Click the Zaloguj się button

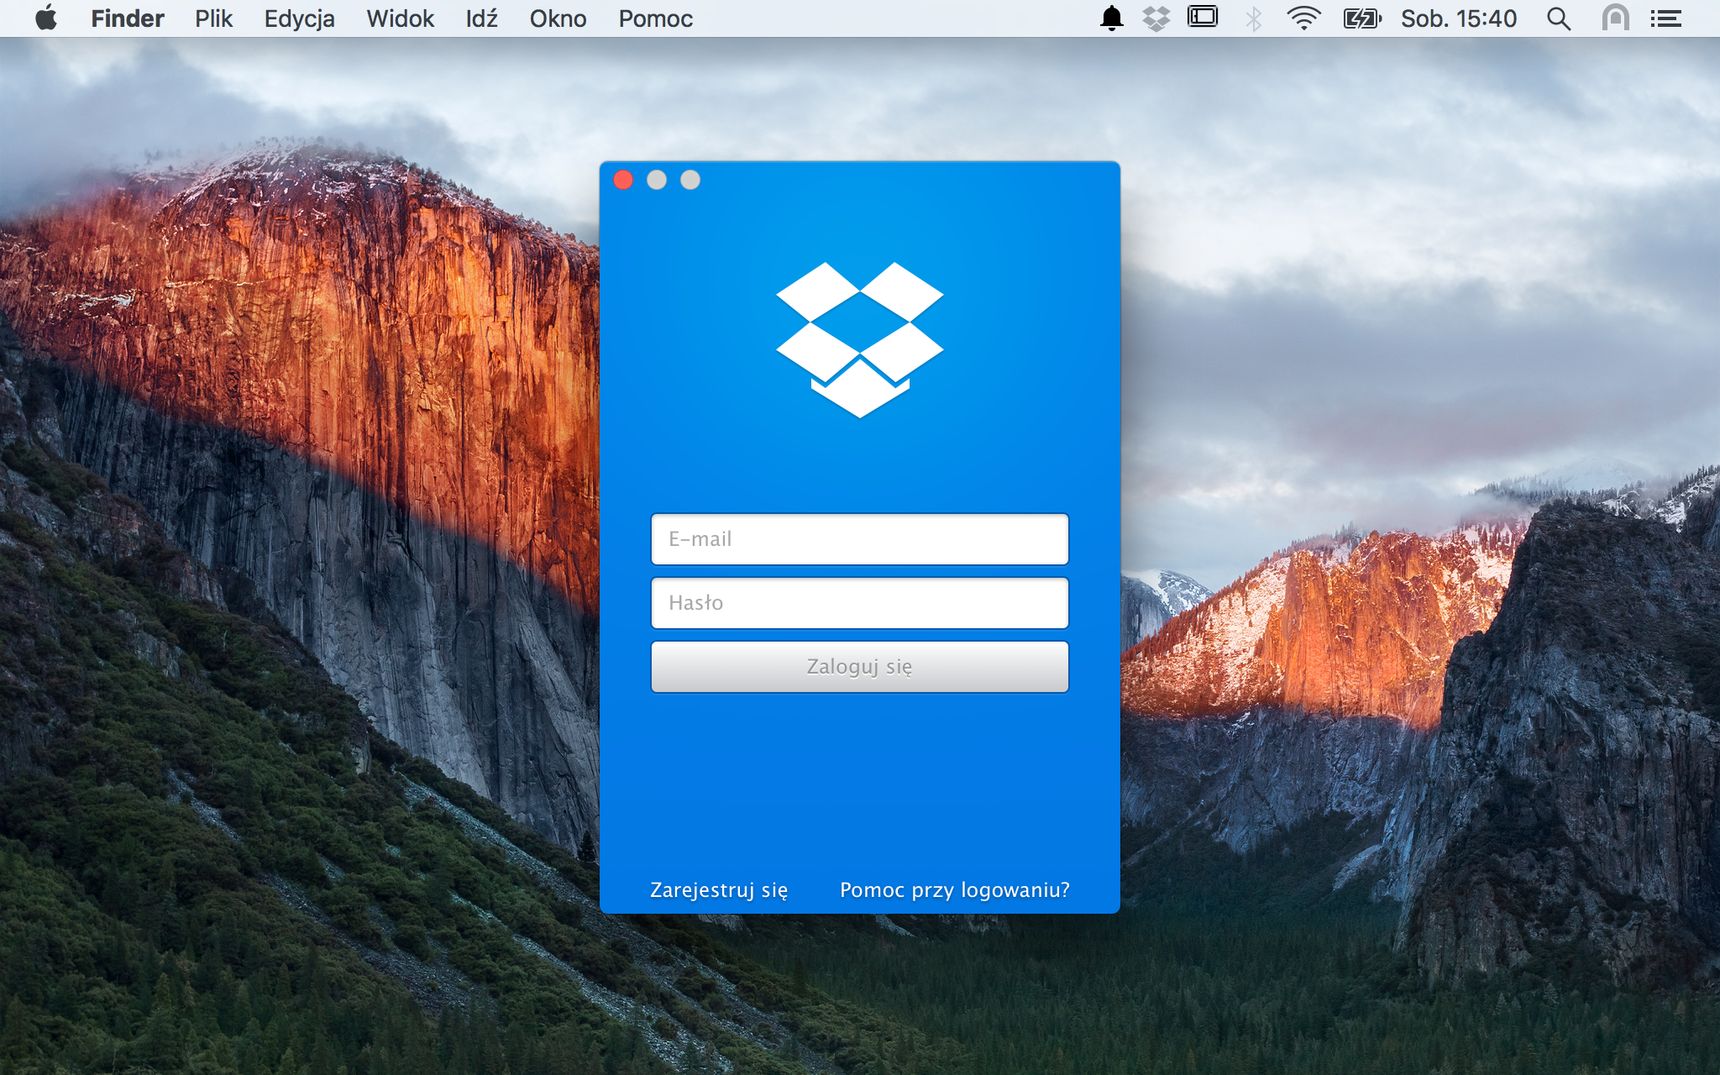pyautogui.click(x=860, y=667)
